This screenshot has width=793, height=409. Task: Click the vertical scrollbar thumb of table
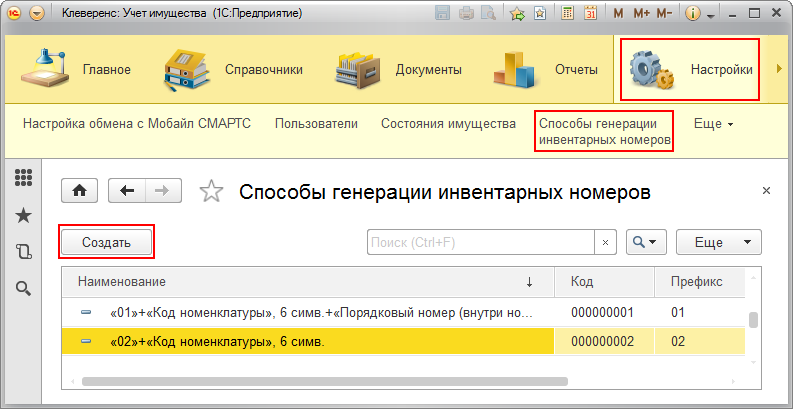coord(754,320)
